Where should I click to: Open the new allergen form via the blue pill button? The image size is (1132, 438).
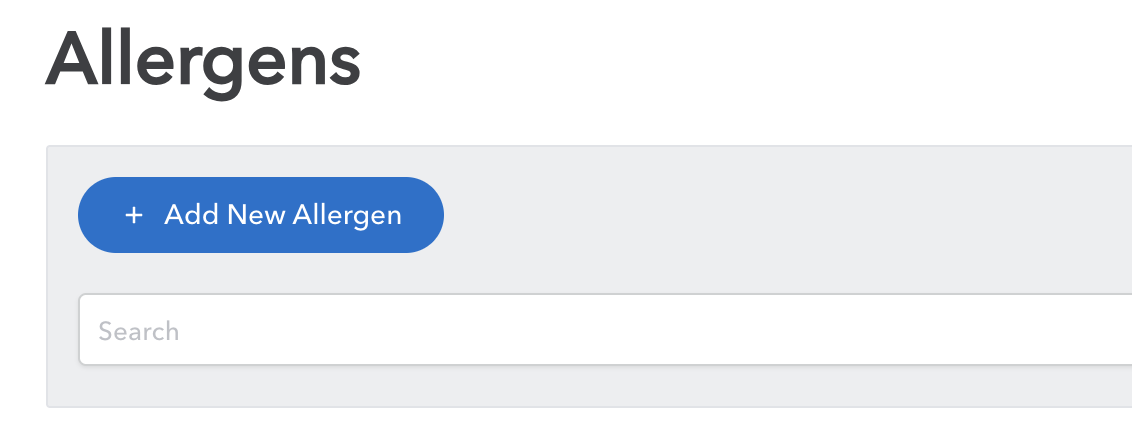(261, 215)
